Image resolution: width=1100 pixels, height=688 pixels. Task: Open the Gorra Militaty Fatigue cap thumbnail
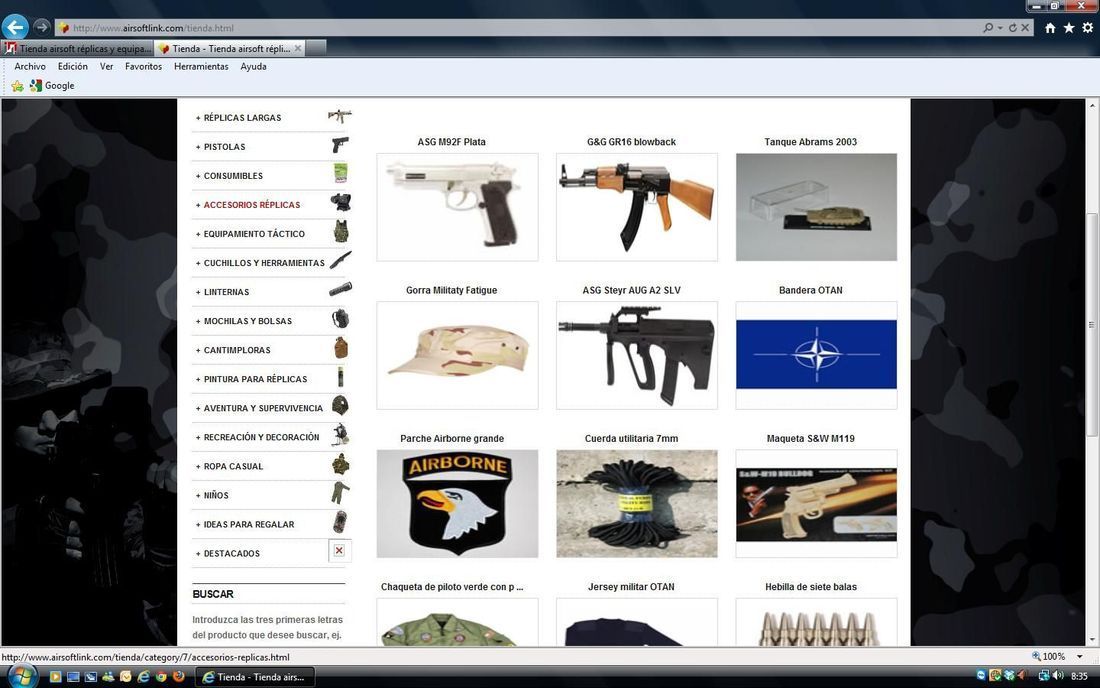pos(457,356)
